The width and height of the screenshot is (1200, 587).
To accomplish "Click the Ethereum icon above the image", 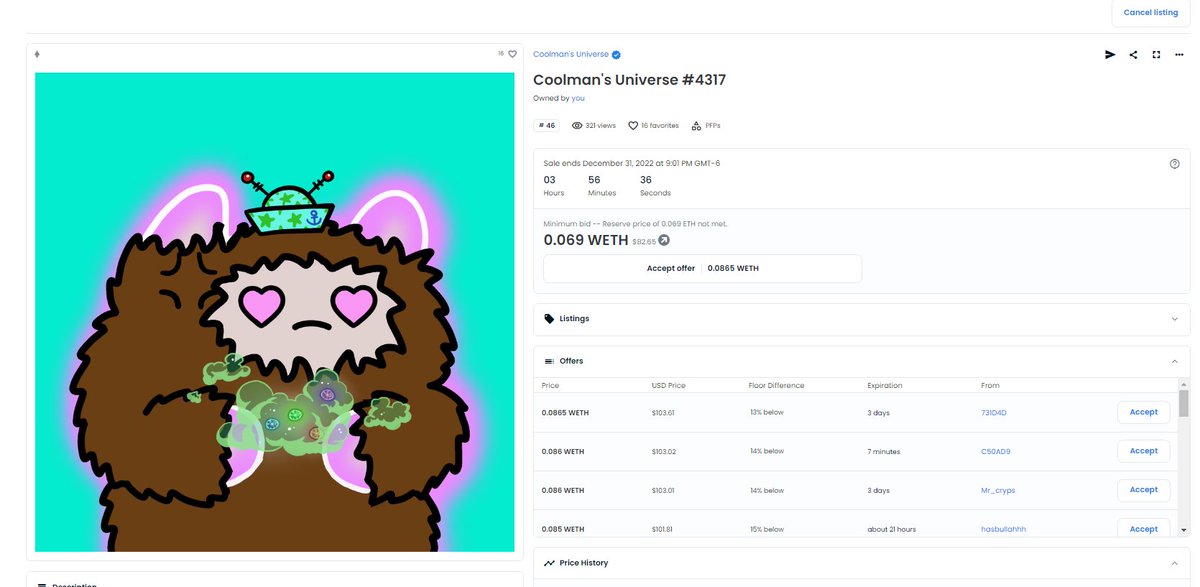I will (37, 54).
